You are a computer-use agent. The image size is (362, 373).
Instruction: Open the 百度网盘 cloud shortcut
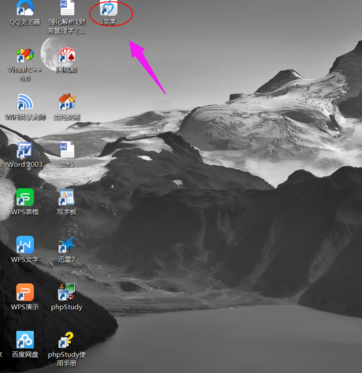click(x=25, y=340)
